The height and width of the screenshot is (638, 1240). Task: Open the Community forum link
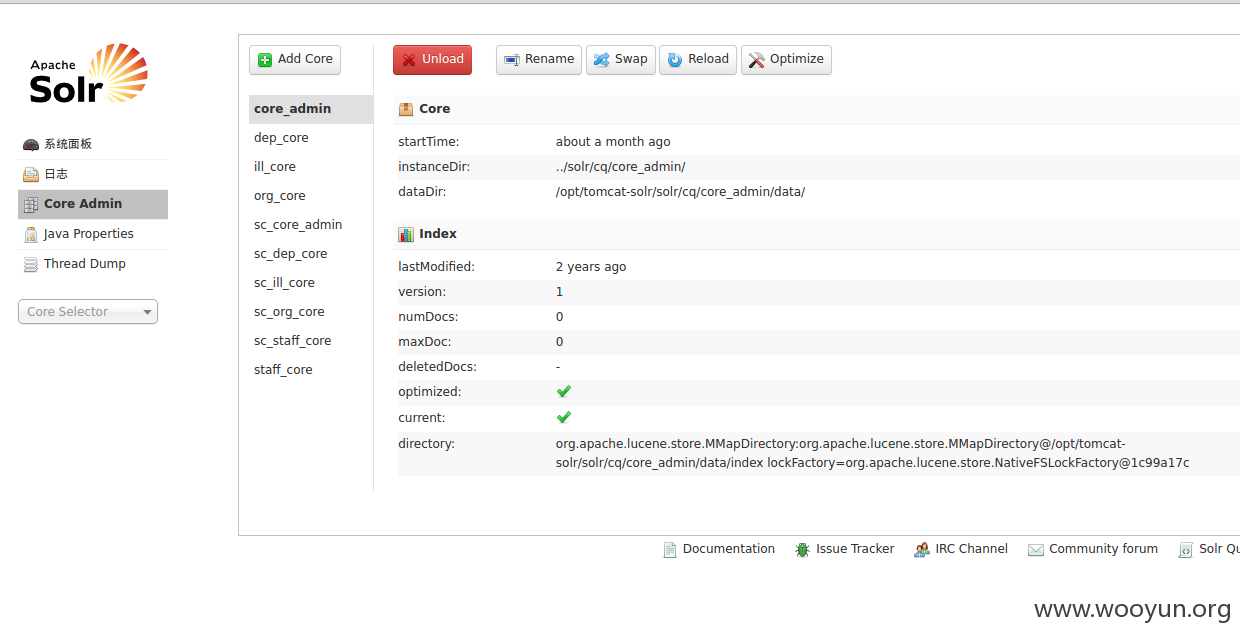(x=1093, y=549)
